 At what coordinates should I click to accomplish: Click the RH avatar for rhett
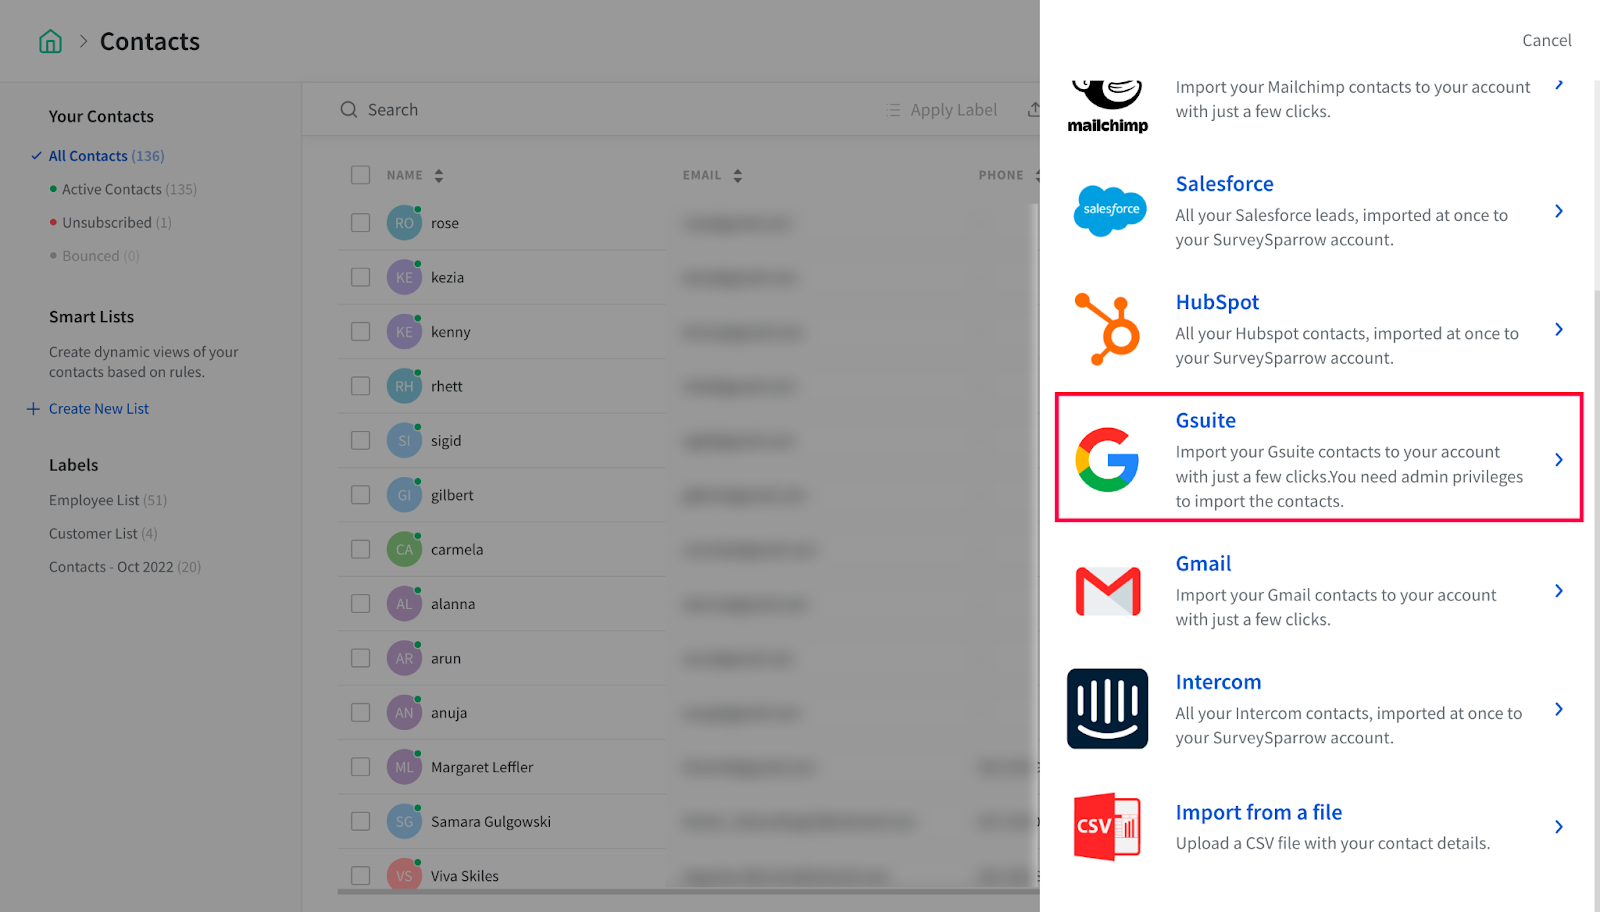click(x=404, y=386)
